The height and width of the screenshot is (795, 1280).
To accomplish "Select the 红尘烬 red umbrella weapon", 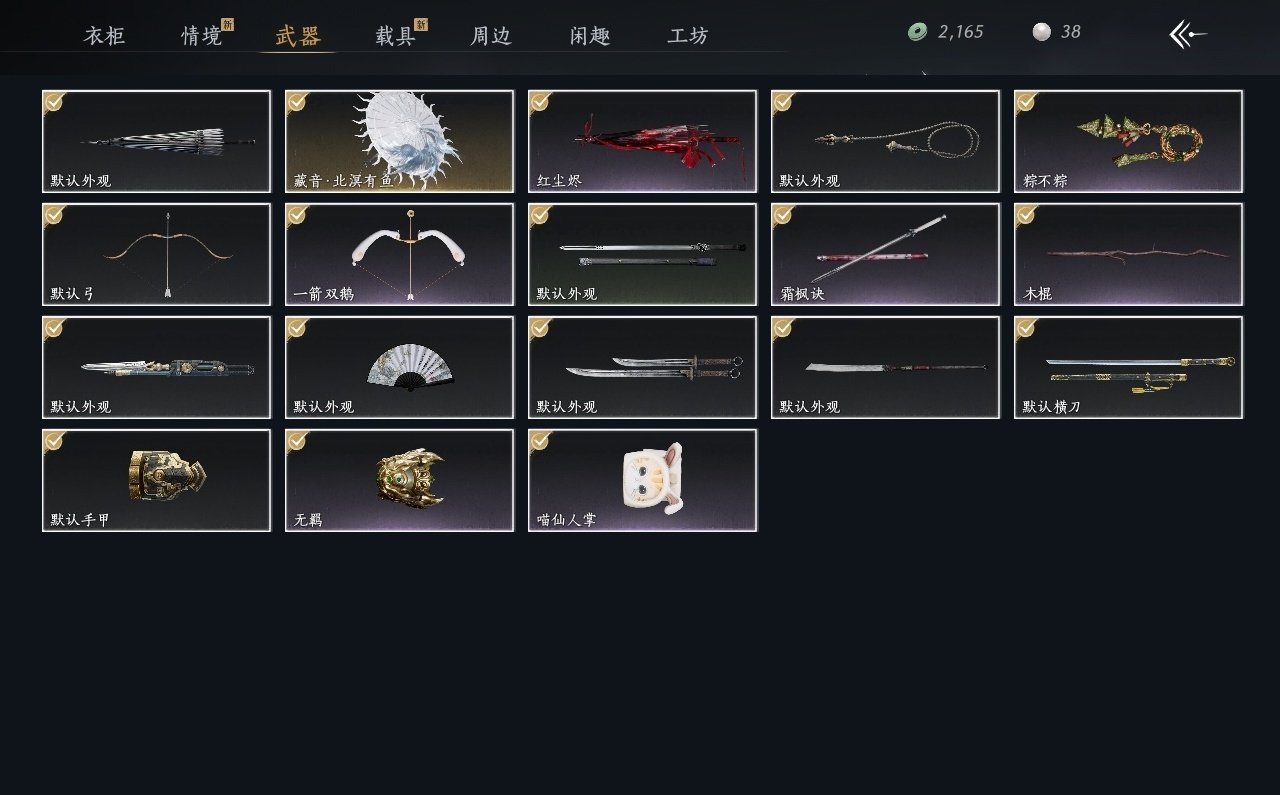I will click(642, 141).
